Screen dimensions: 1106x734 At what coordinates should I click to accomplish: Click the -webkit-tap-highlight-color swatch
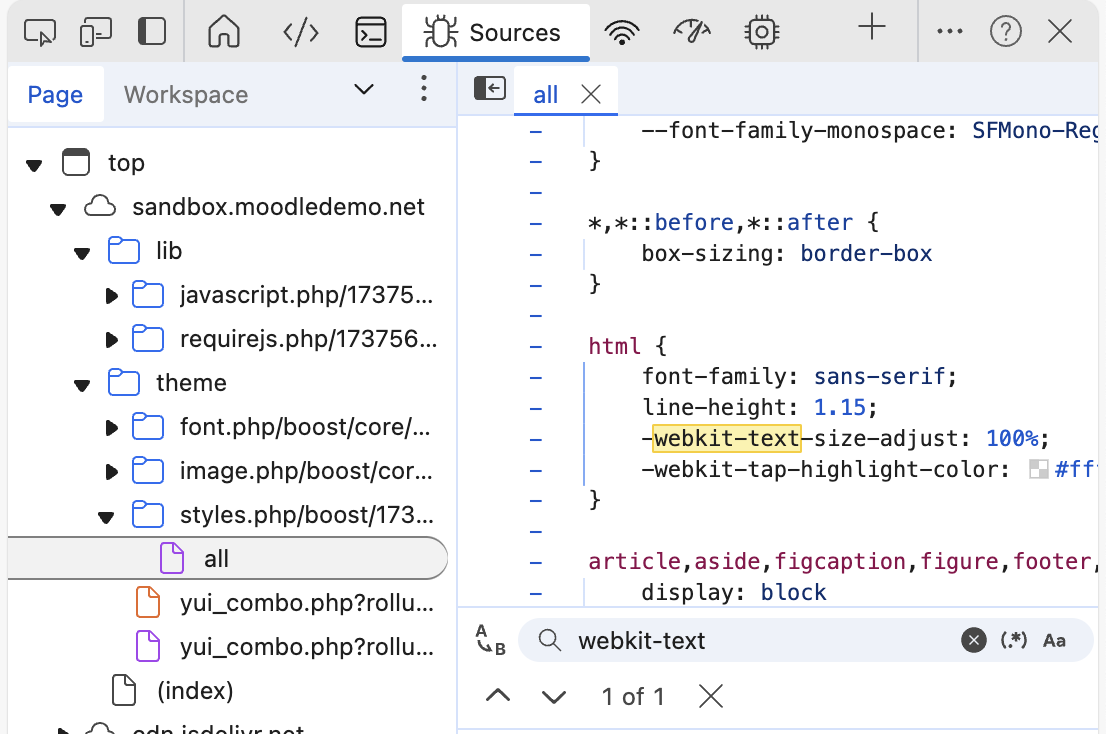pyautogui.click(x=1038, y=470)
